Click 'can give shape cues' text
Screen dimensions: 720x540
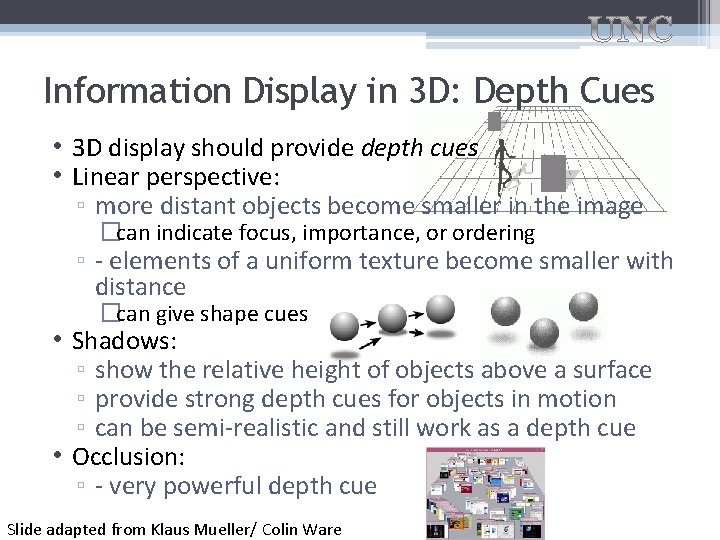(x=212, y=314)
